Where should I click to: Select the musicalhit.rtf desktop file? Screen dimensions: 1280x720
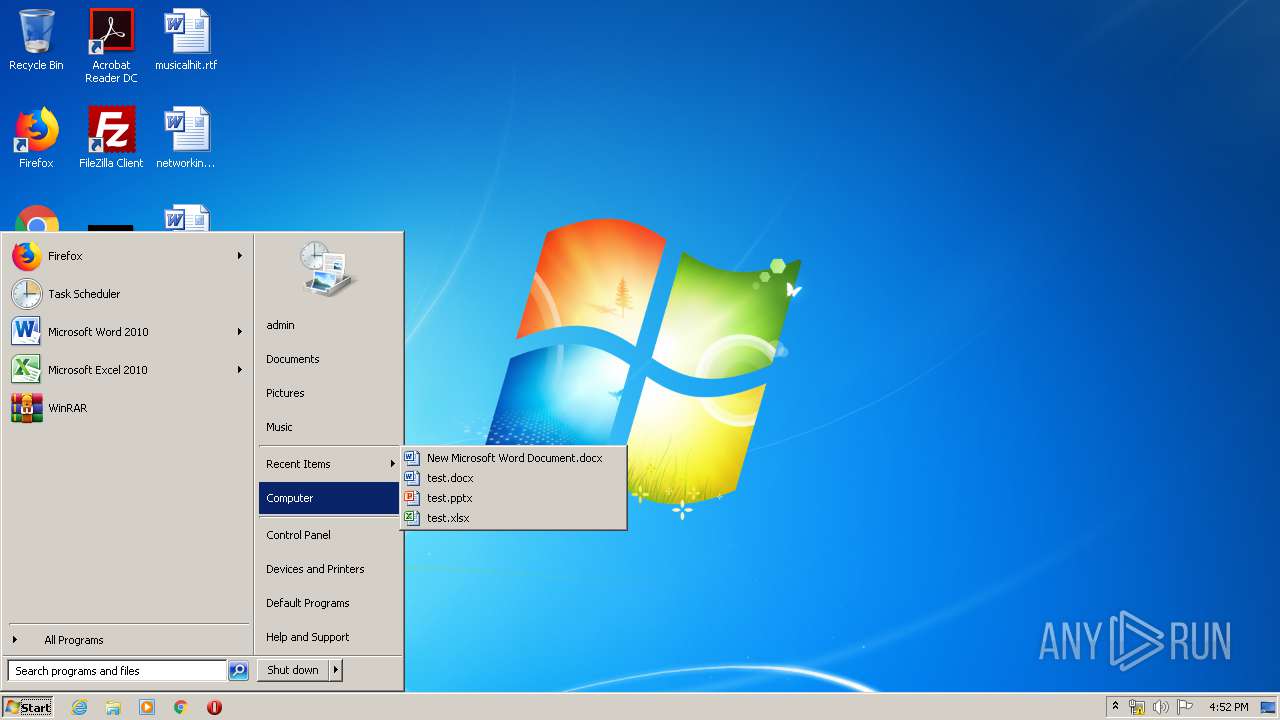pos(186,40)
